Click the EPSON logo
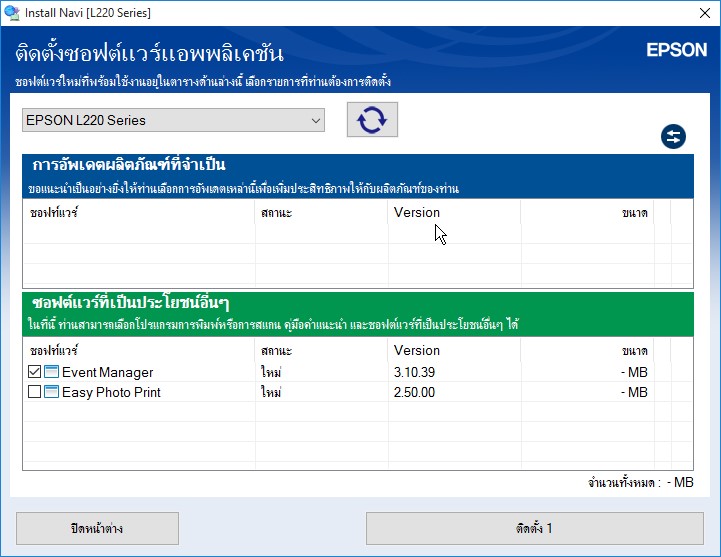 pyautogui.click(x=676, y=50)
